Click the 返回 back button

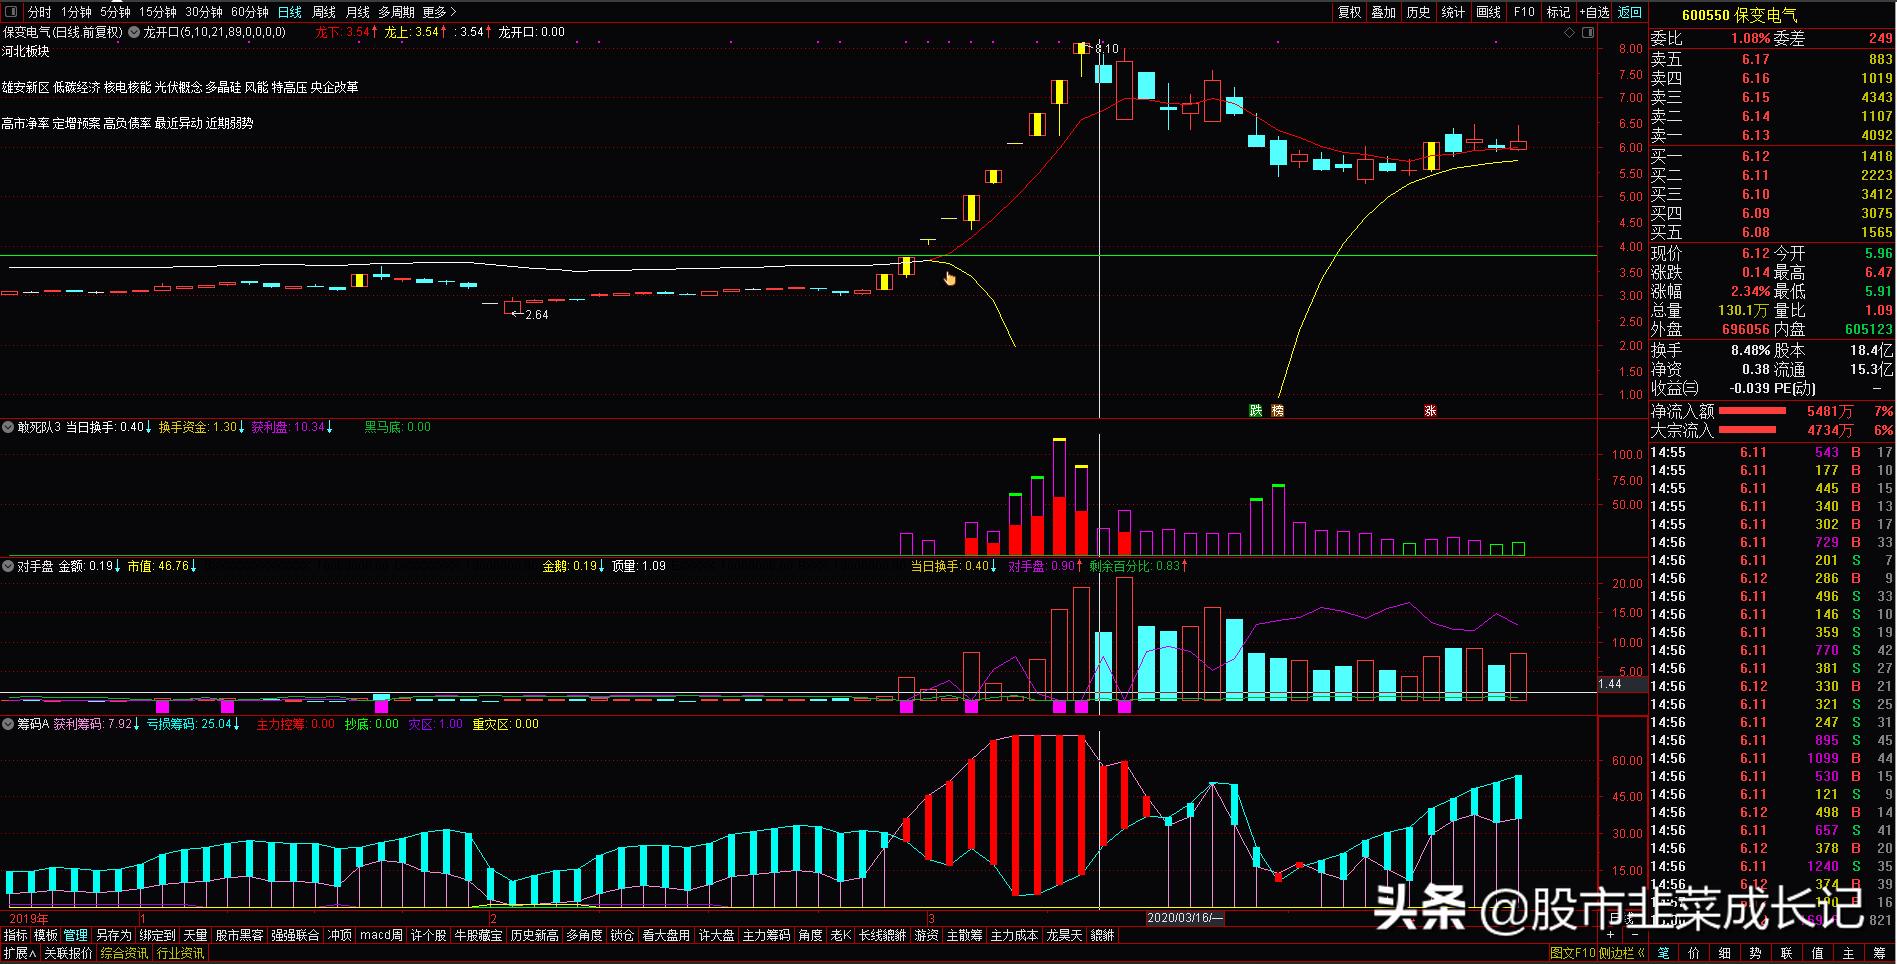(x=1630, y=12)
